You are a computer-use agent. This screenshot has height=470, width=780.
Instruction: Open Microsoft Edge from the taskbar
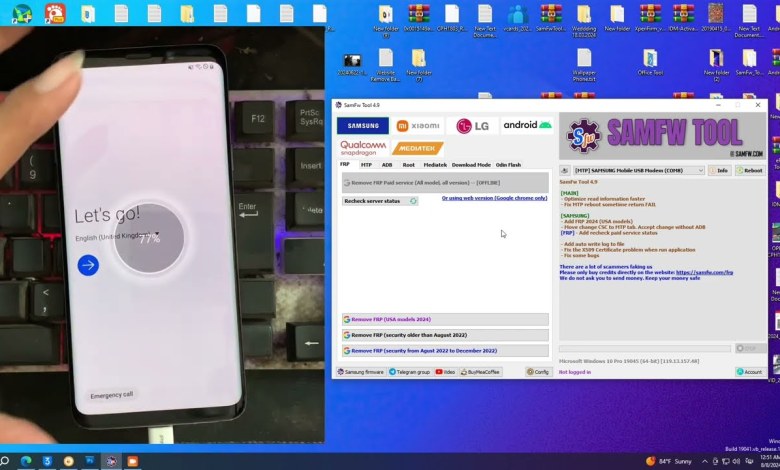coord(26,461)
